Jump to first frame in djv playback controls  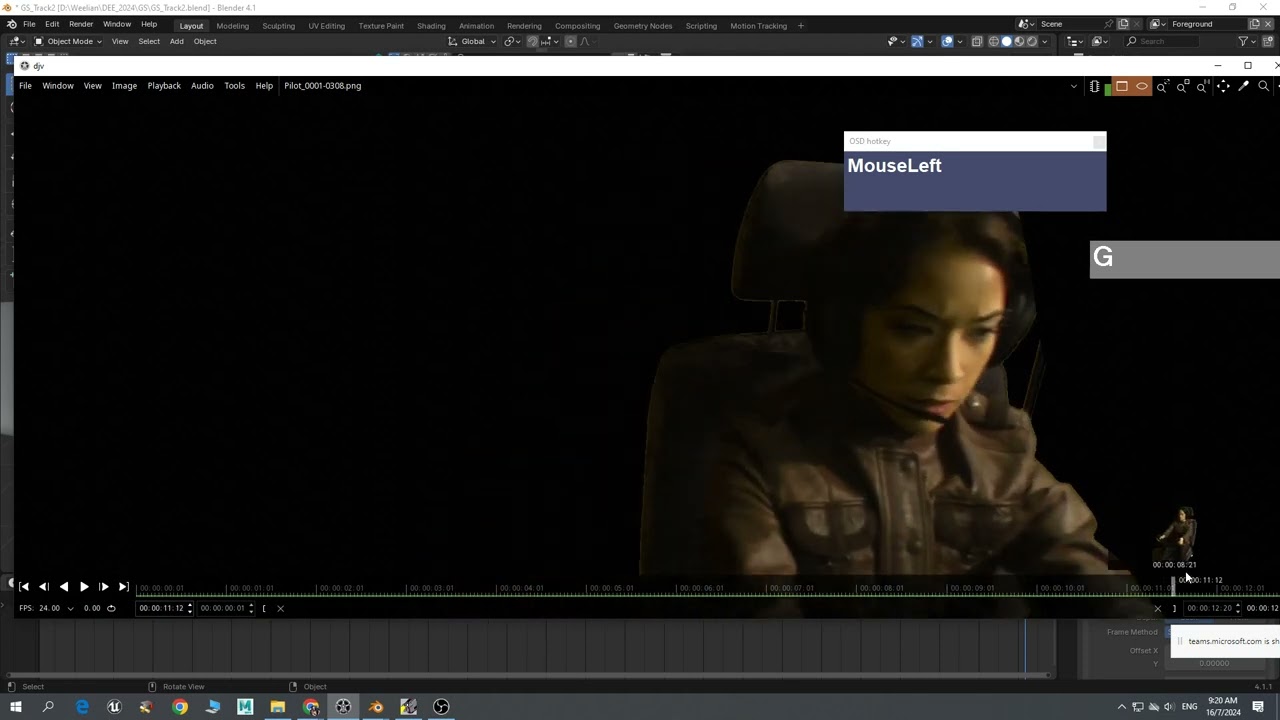click(24, 587)
